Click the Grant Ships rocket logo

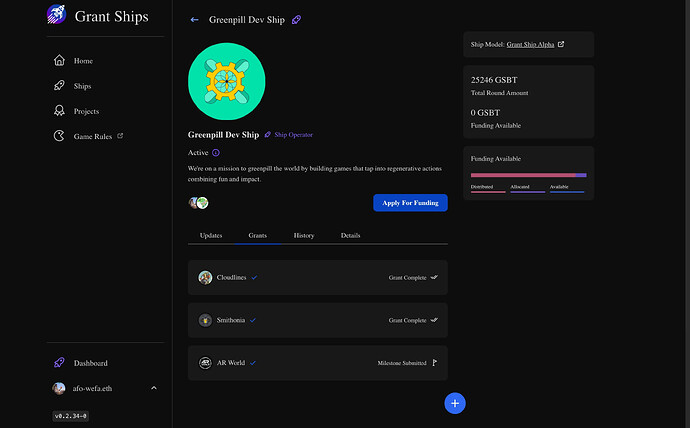pyautogui.click(x=57, y=14)
